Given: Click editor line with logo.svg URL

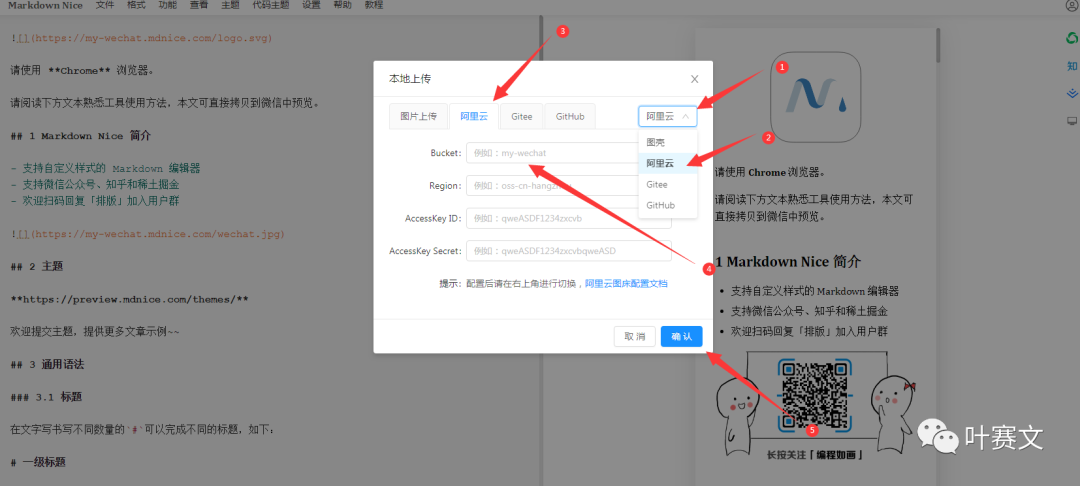Looking at the screenshot, I should coord(141,38).
